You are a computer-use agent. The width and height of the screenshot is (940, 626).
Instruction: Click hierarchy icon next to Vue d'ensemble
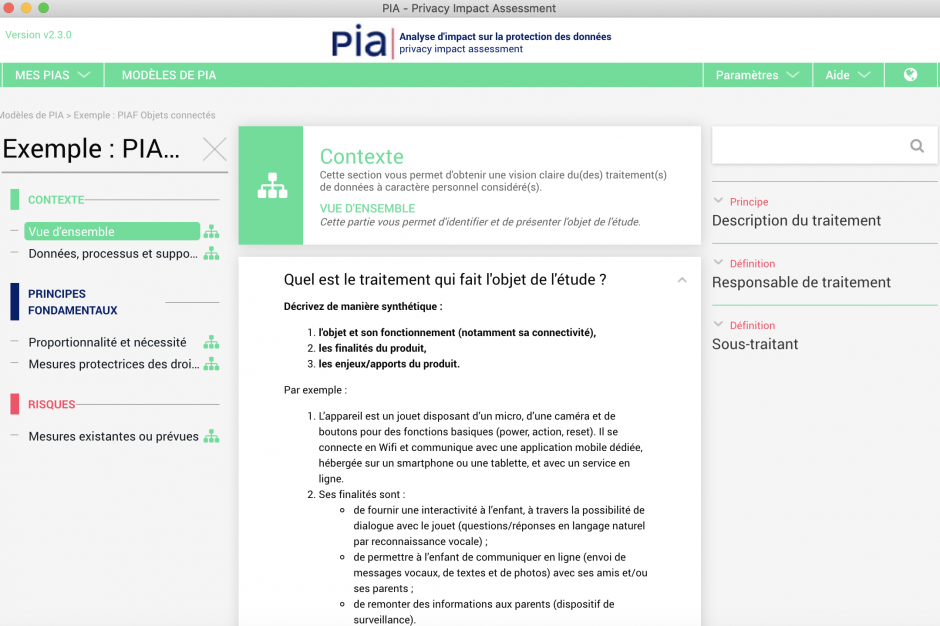point(211,231)
